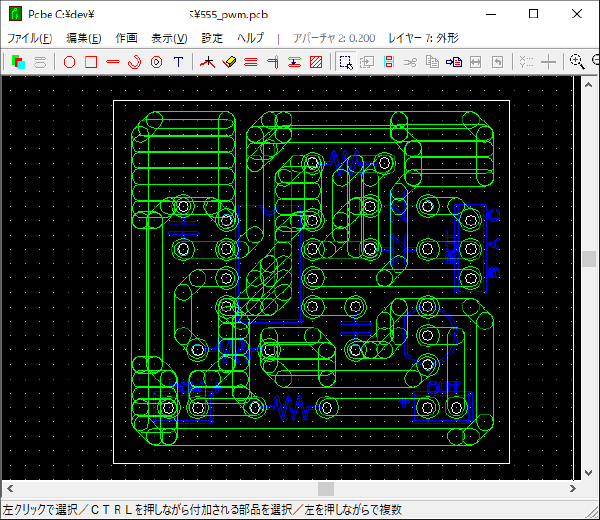Click the vertical scrollbar thumb
Image resolution: width=600 pixels, height=520 pixels.
coord(590,259)
